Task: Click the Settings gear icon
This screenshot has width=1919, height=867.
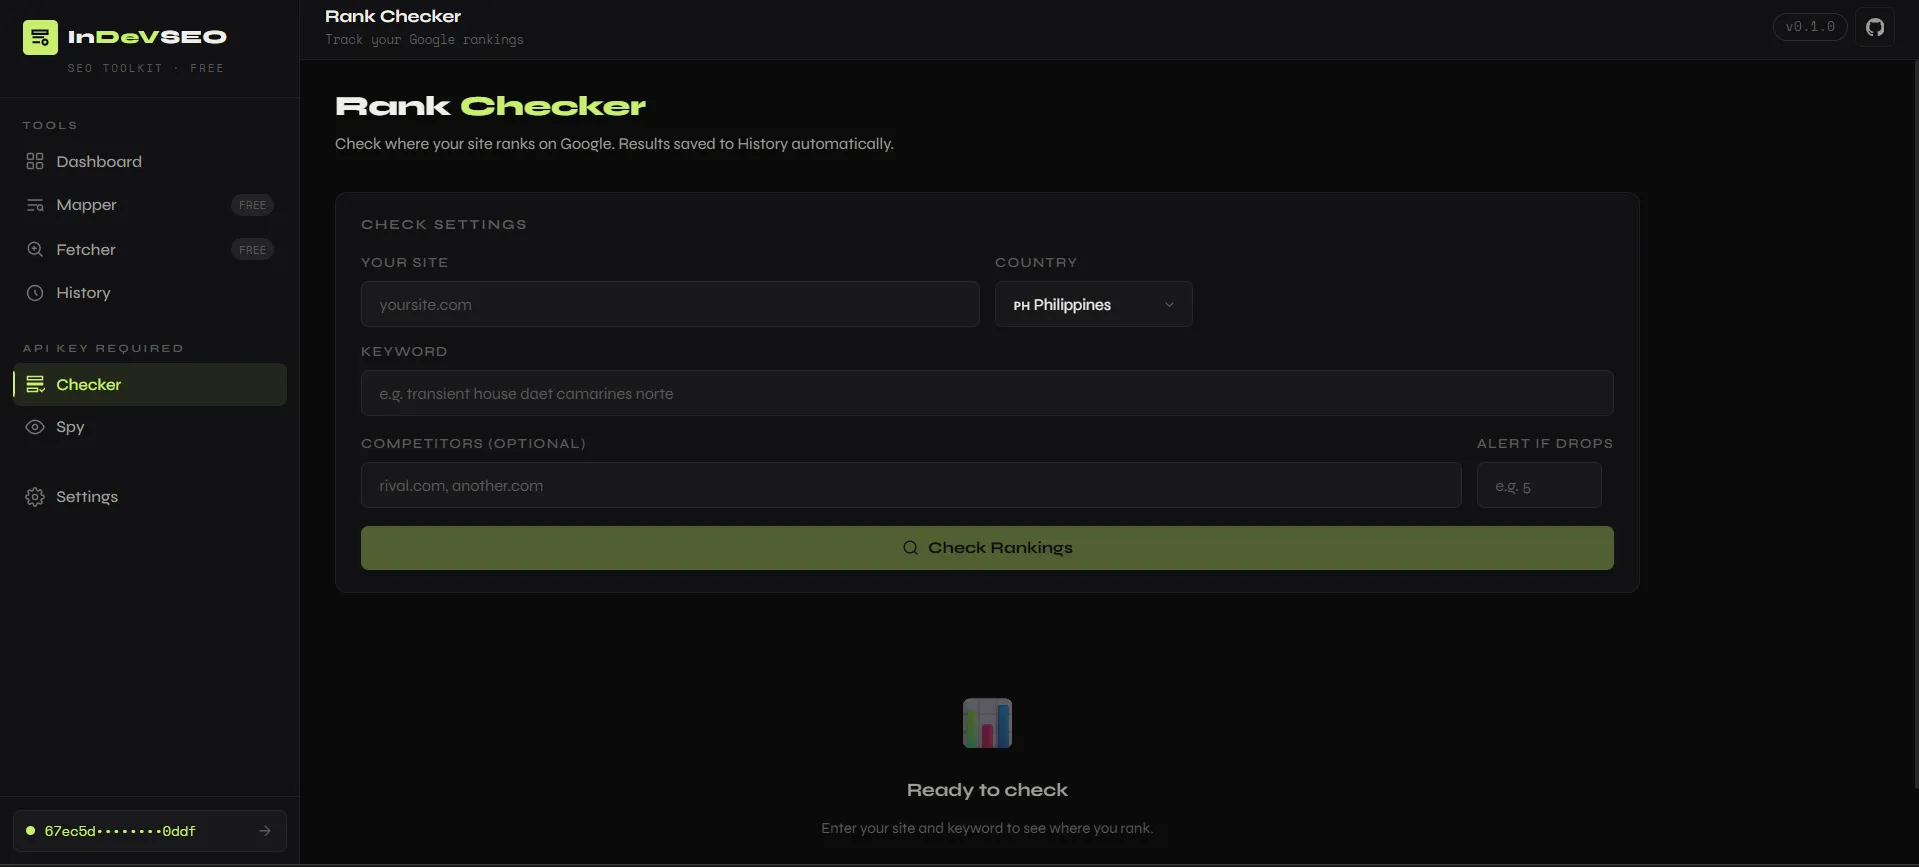Action: click(35, 497)
